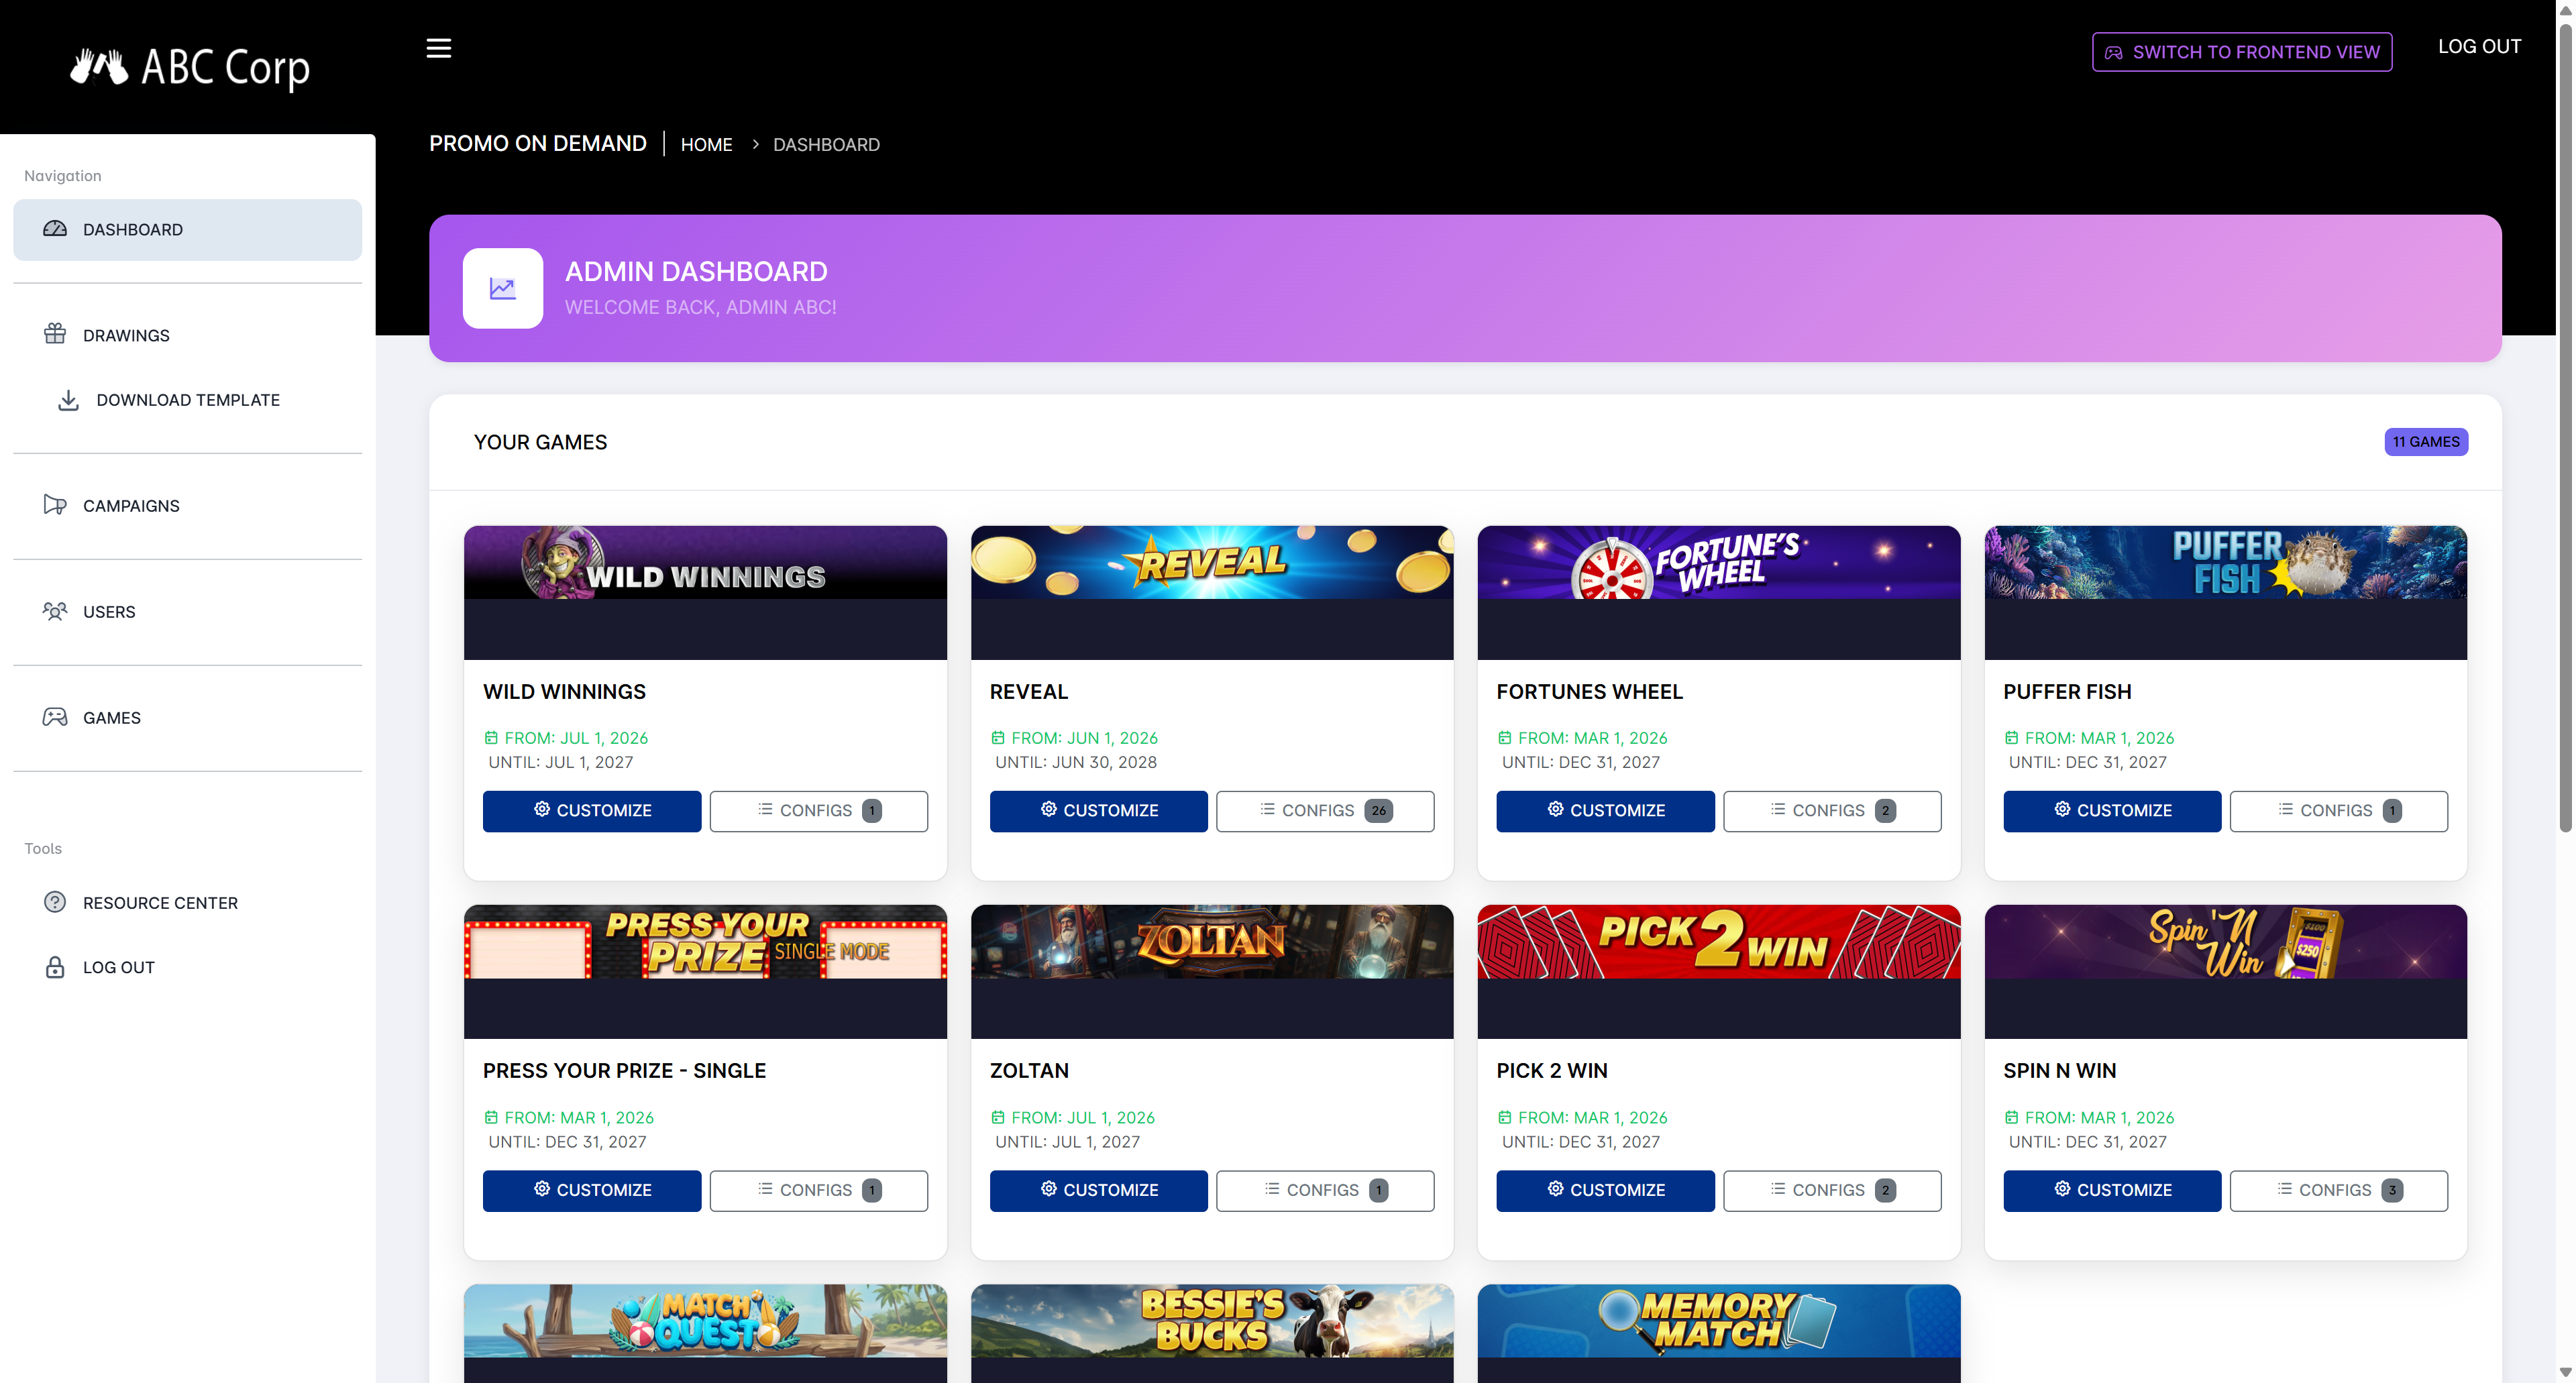This screenshot has width=2576, height=1383.
Task: Open the Users section
Action: (x=188, y=611)
